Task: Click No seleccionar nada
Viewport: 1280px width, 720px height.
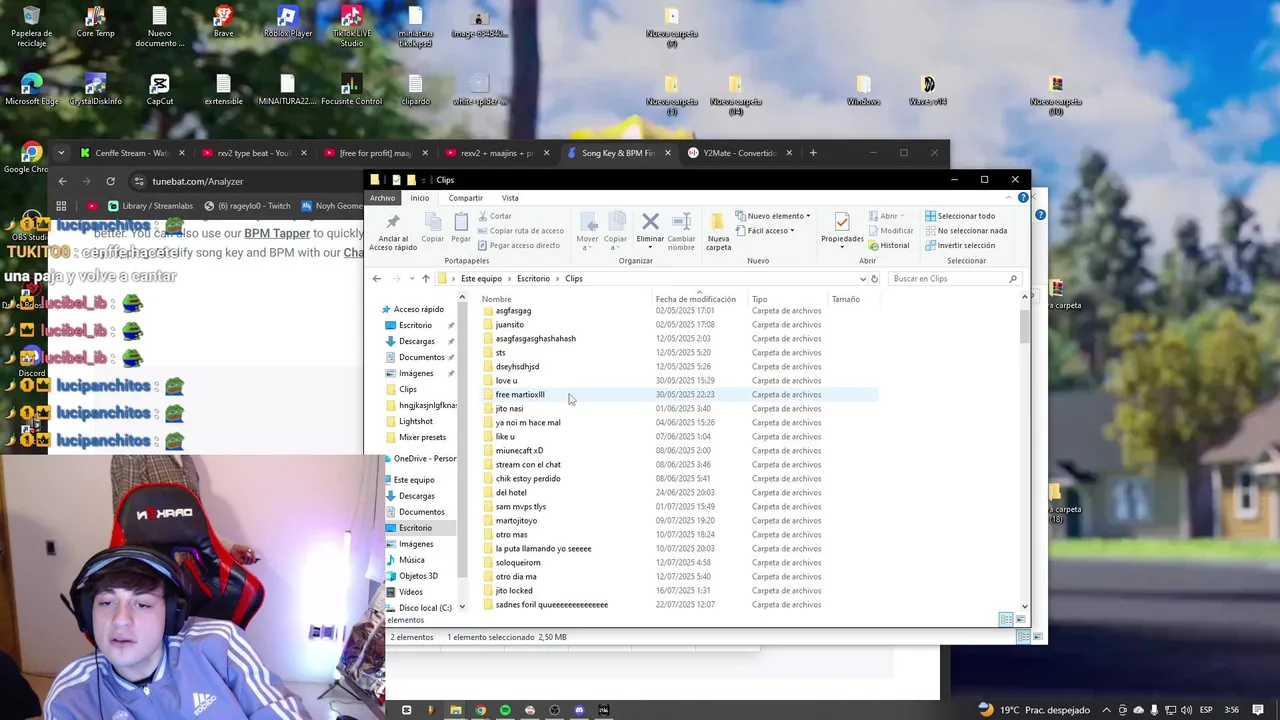Action: click(965, 231)
